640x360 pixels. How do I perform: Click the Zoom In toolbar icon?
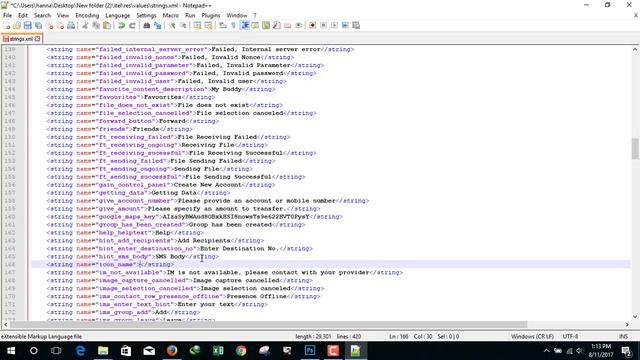click(x=172, y=25)
